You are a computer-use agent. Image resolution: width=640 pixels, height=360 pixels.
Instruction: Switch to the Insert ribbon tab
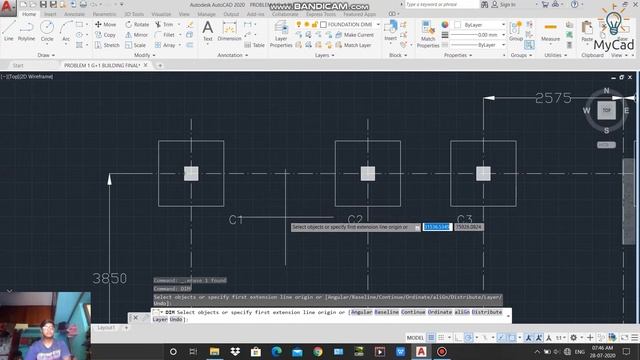click(x=50, y=14)
